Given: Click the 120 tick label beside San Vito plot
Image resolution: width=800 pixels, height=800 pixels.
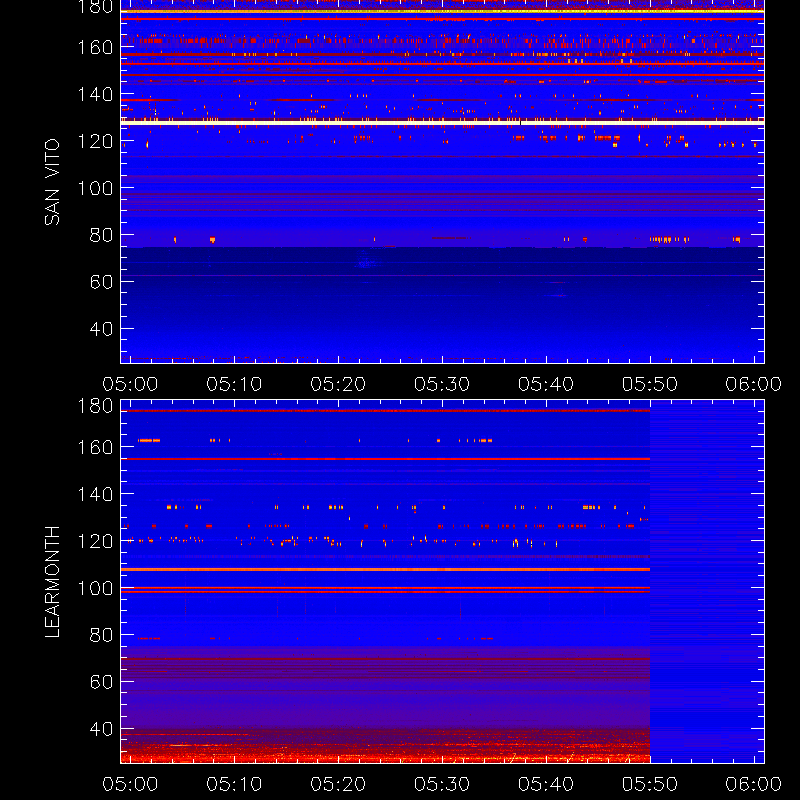Looking at the screenshot, I should 95,141.
